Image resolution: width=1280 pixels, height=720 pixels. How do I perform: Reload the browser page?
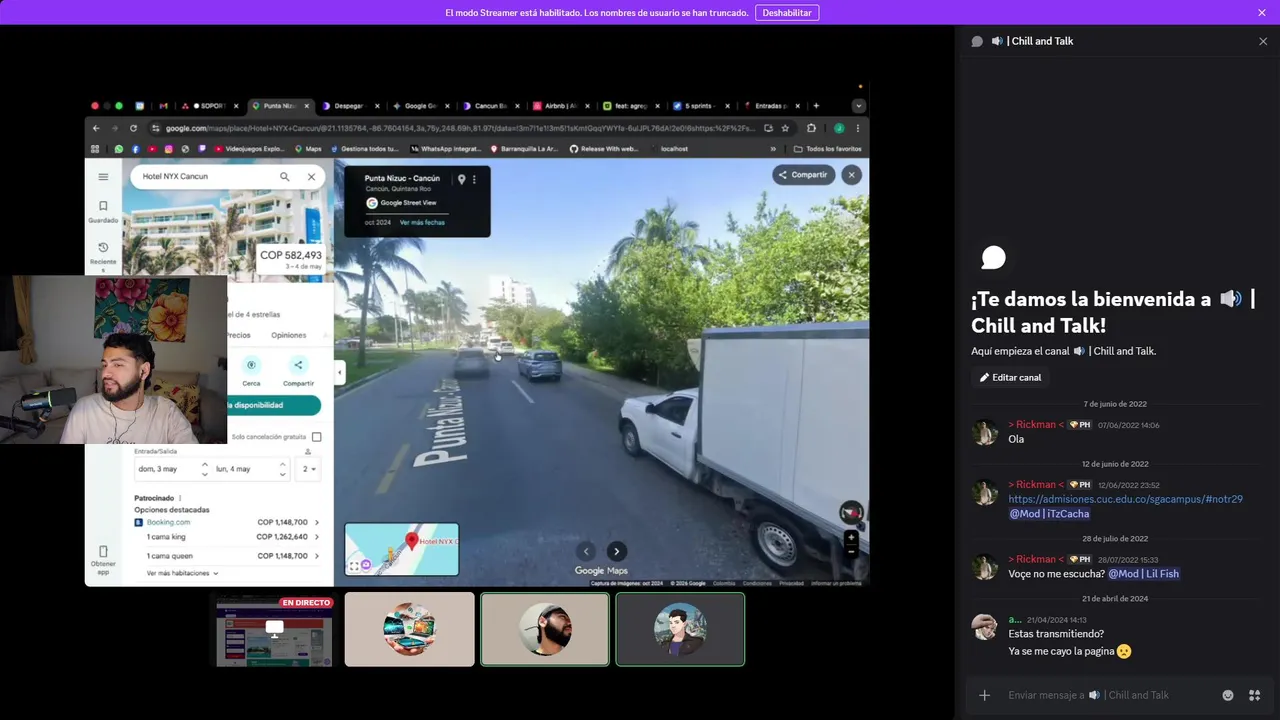pos(133,128)
